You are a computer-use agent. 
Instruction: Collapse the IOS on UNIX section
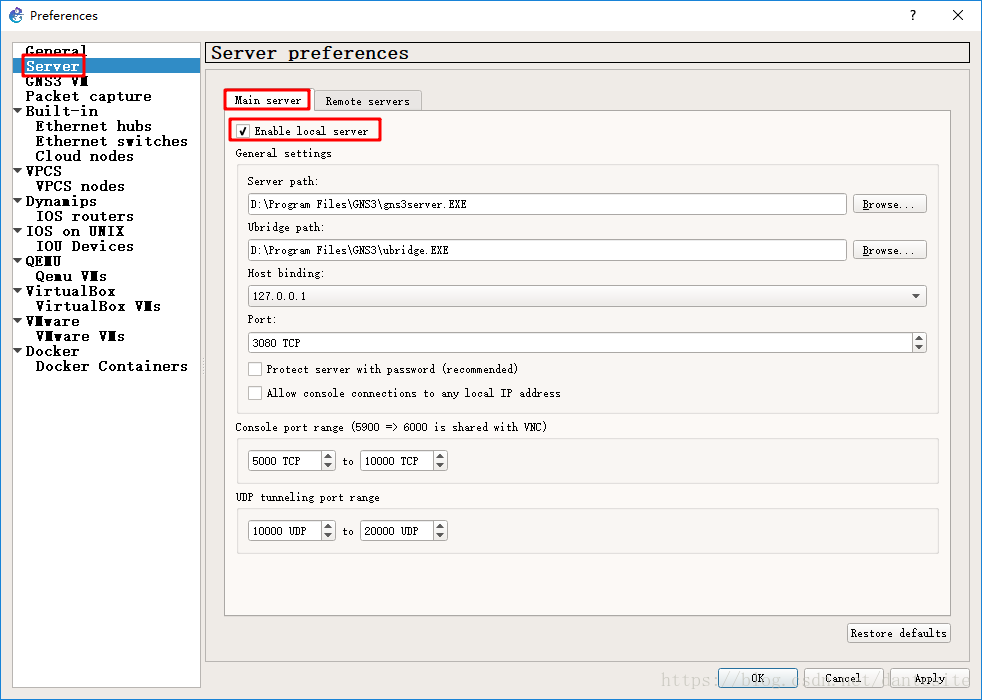(18, 231)
